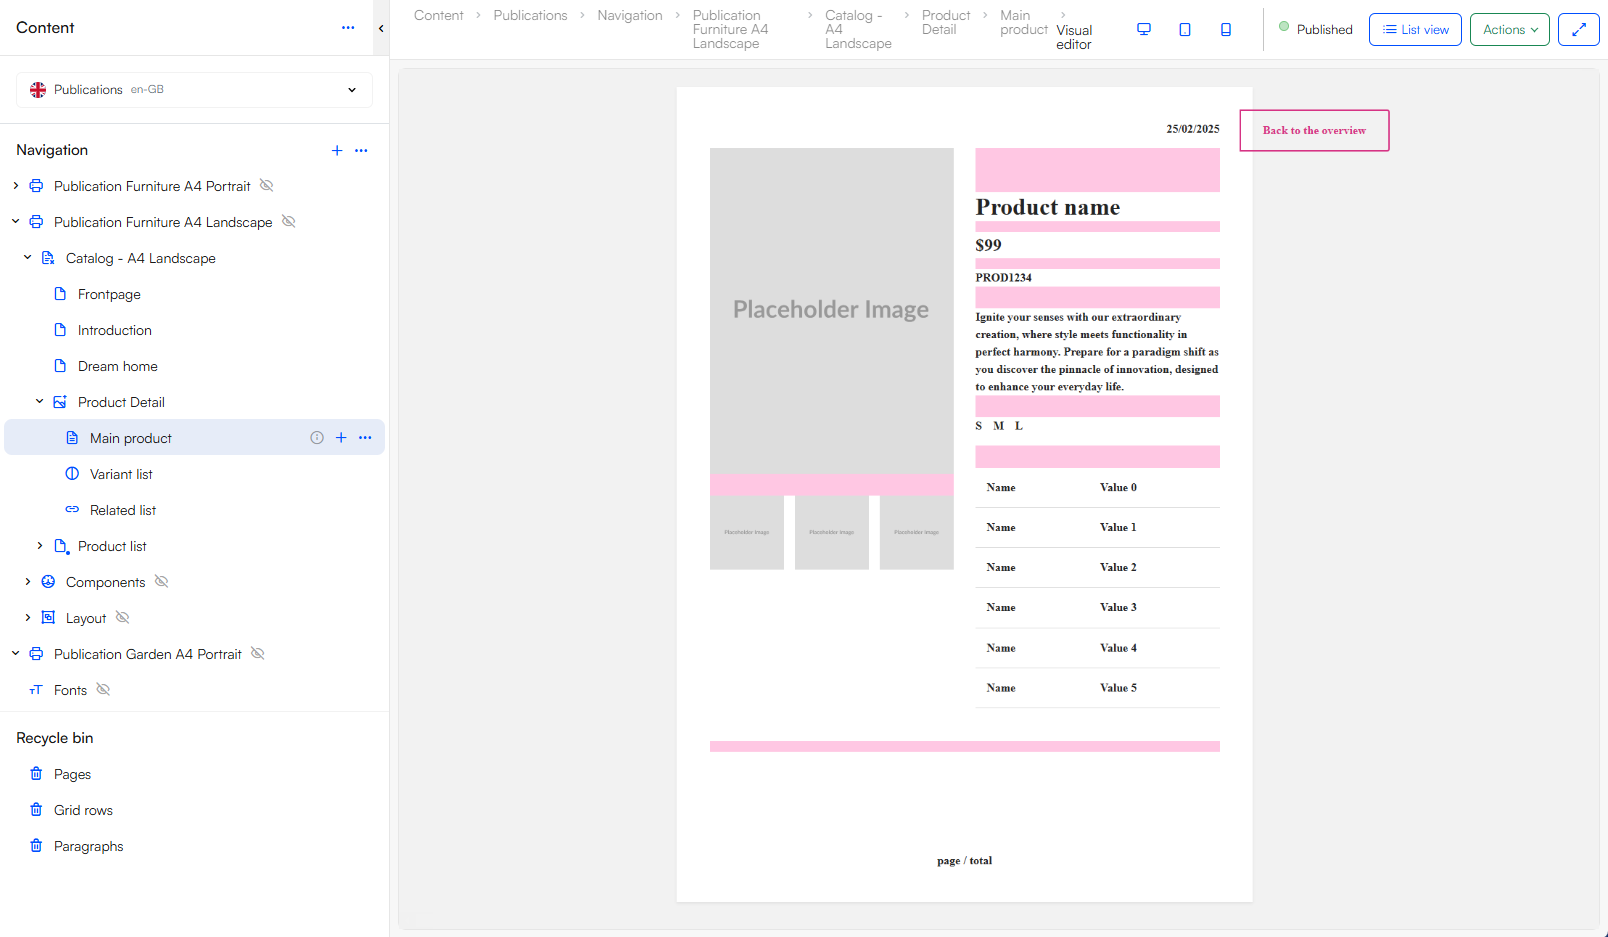Add a navigation item with the plus icon

337,150
